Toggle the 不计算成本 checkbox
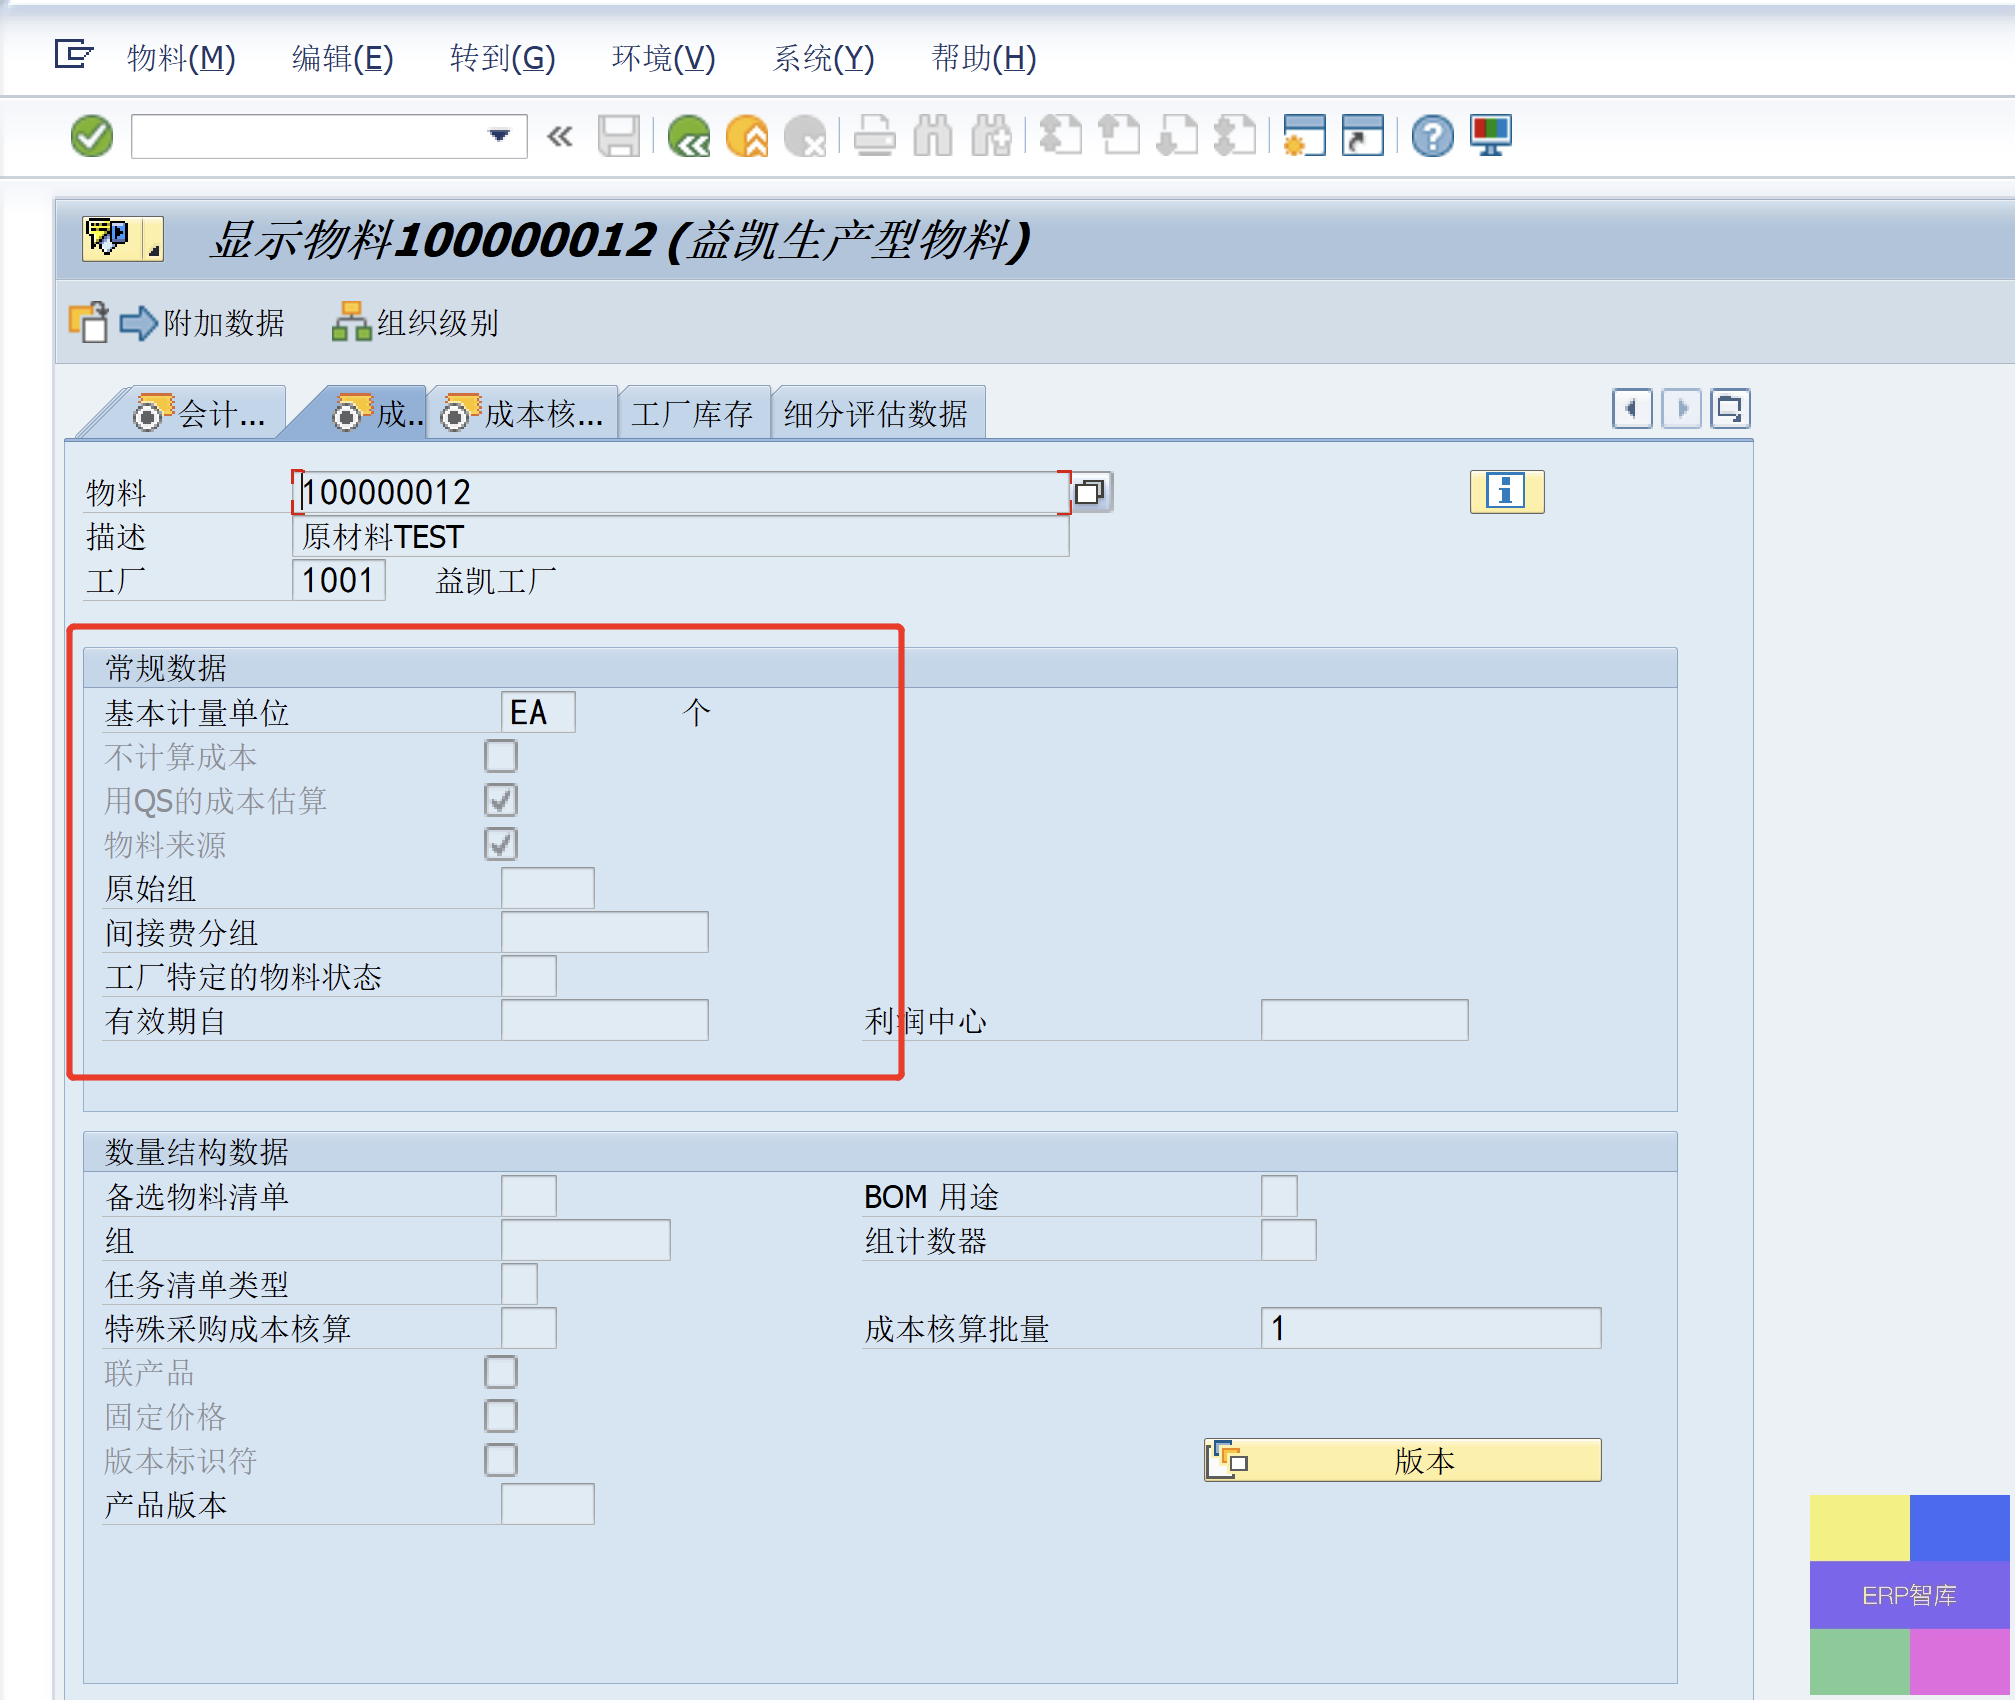This screenshot has height=1700, width=2015. pos(501,756)
